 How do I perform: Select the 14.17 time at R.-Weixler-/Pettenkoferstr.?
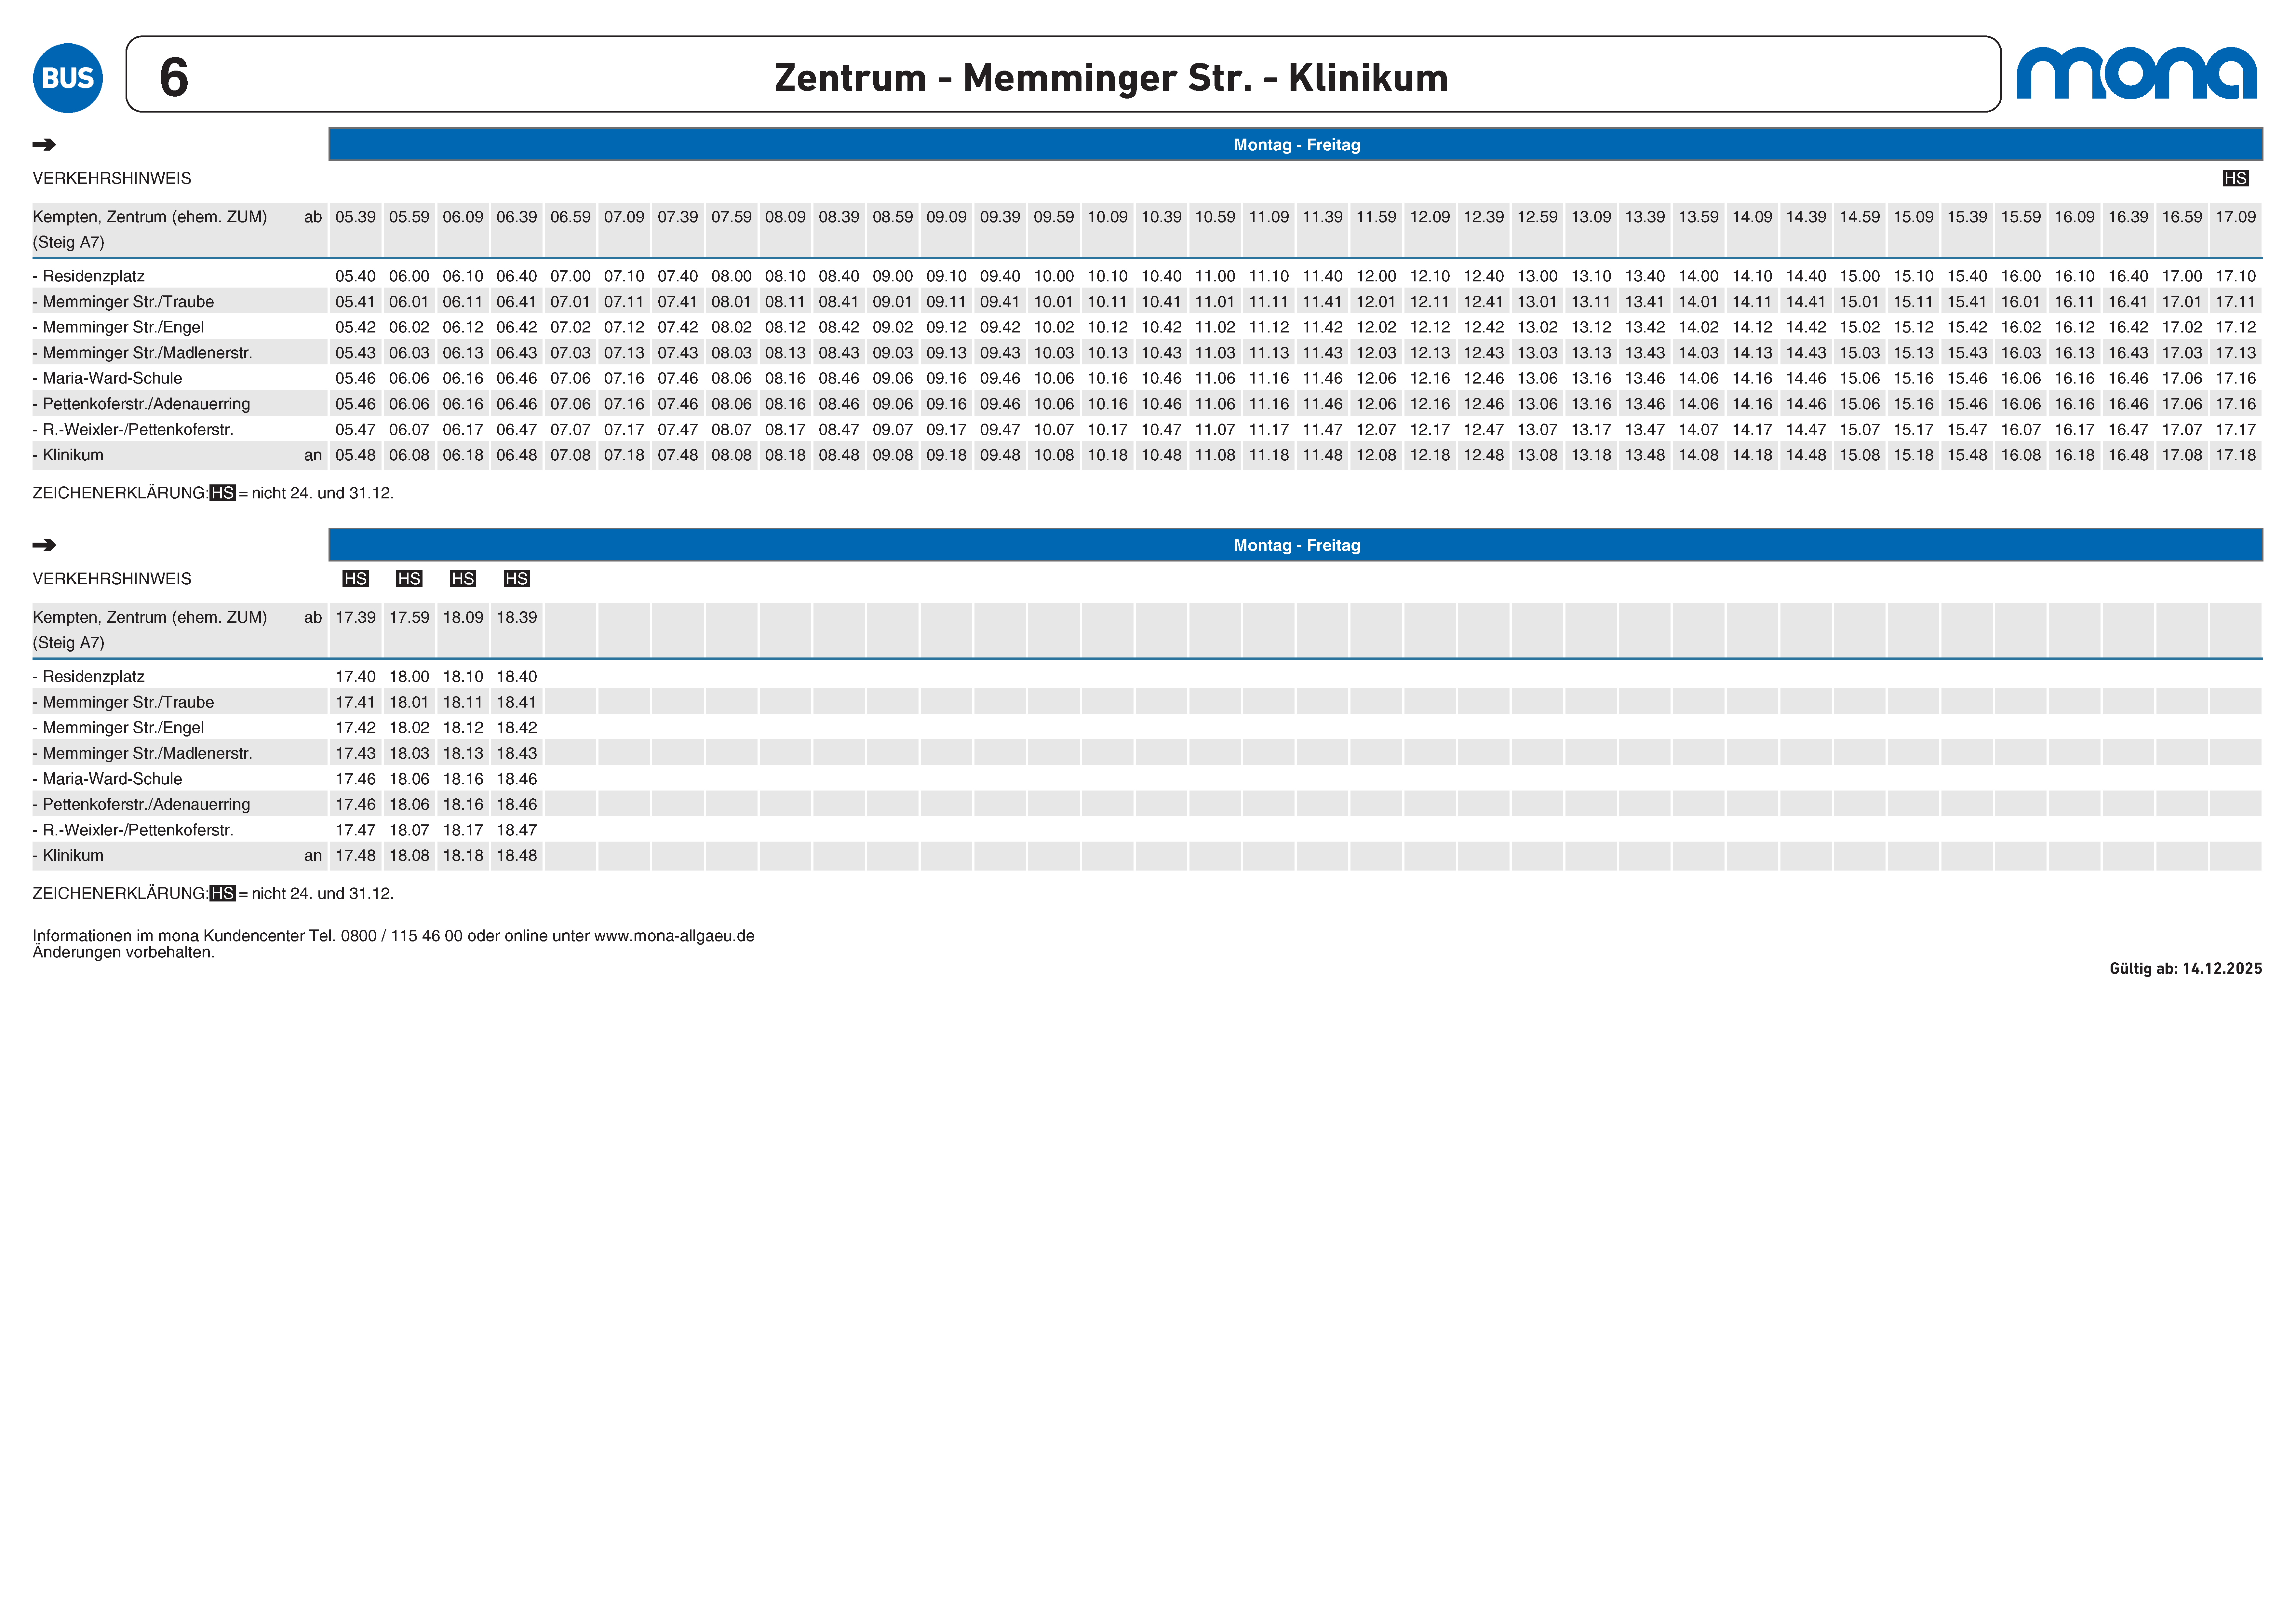[1752, 430]
